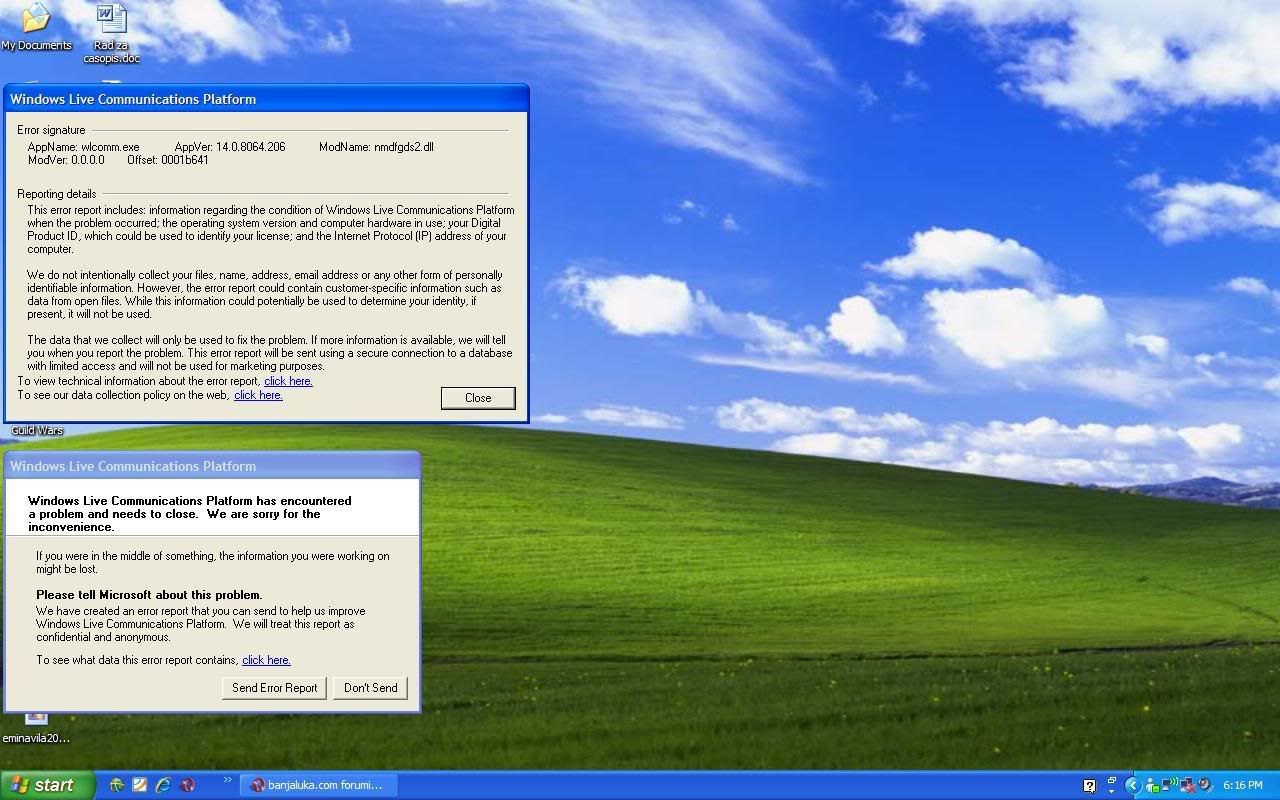
Task: Select the Guild Wars desktop shortcut label
Action: (37, 430)
